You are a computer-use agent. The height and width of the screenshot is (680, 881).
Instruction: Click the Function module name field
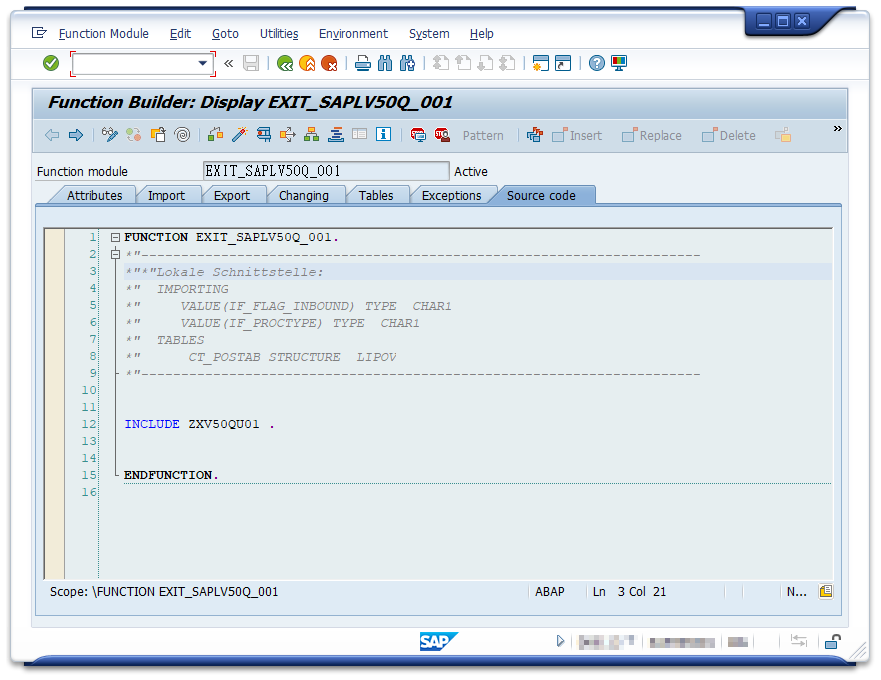pos(326,171)
